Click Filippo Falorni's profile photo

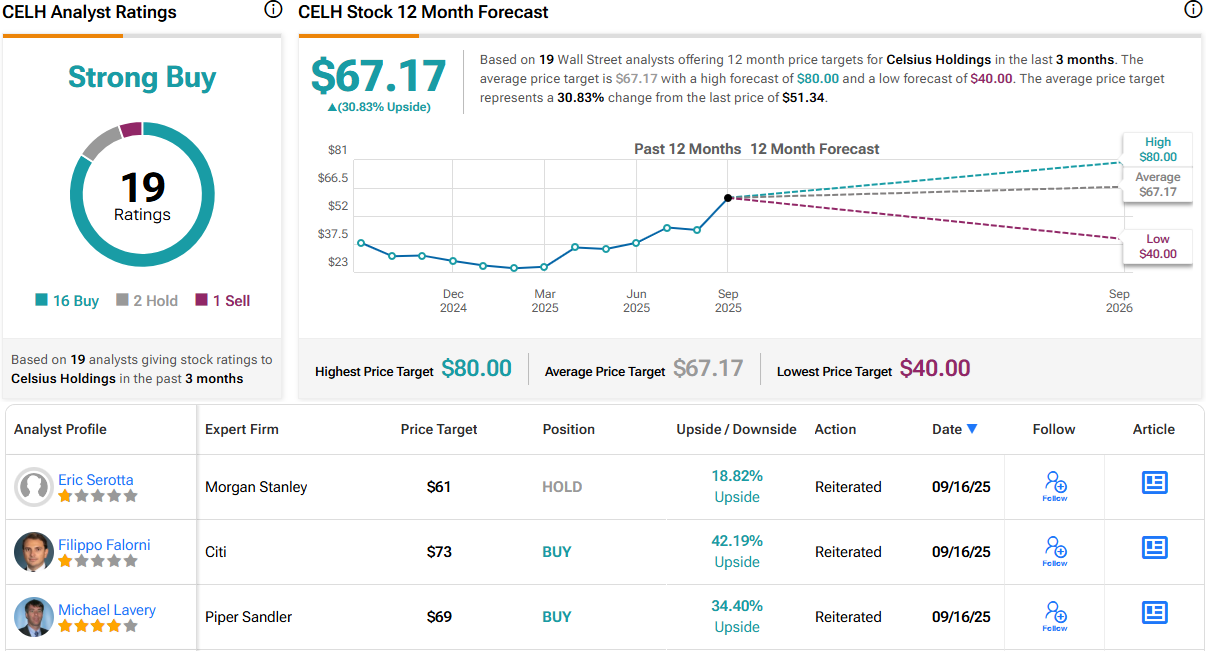pos(34,552)
